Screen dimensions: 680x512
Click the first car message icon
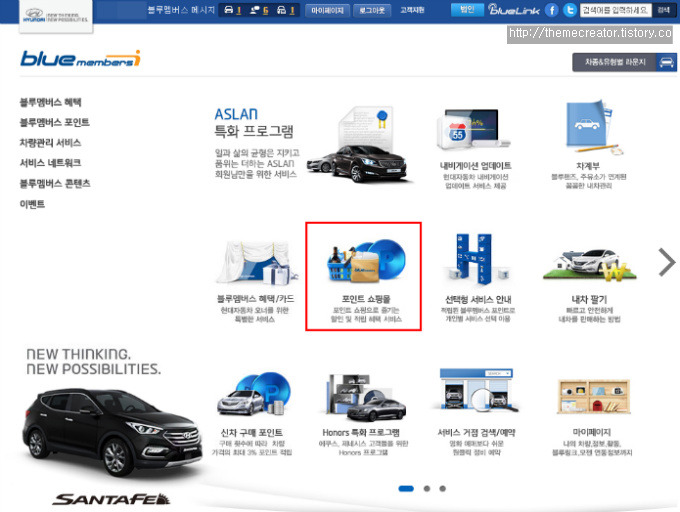pyautogui.click(x=229, y=10)
